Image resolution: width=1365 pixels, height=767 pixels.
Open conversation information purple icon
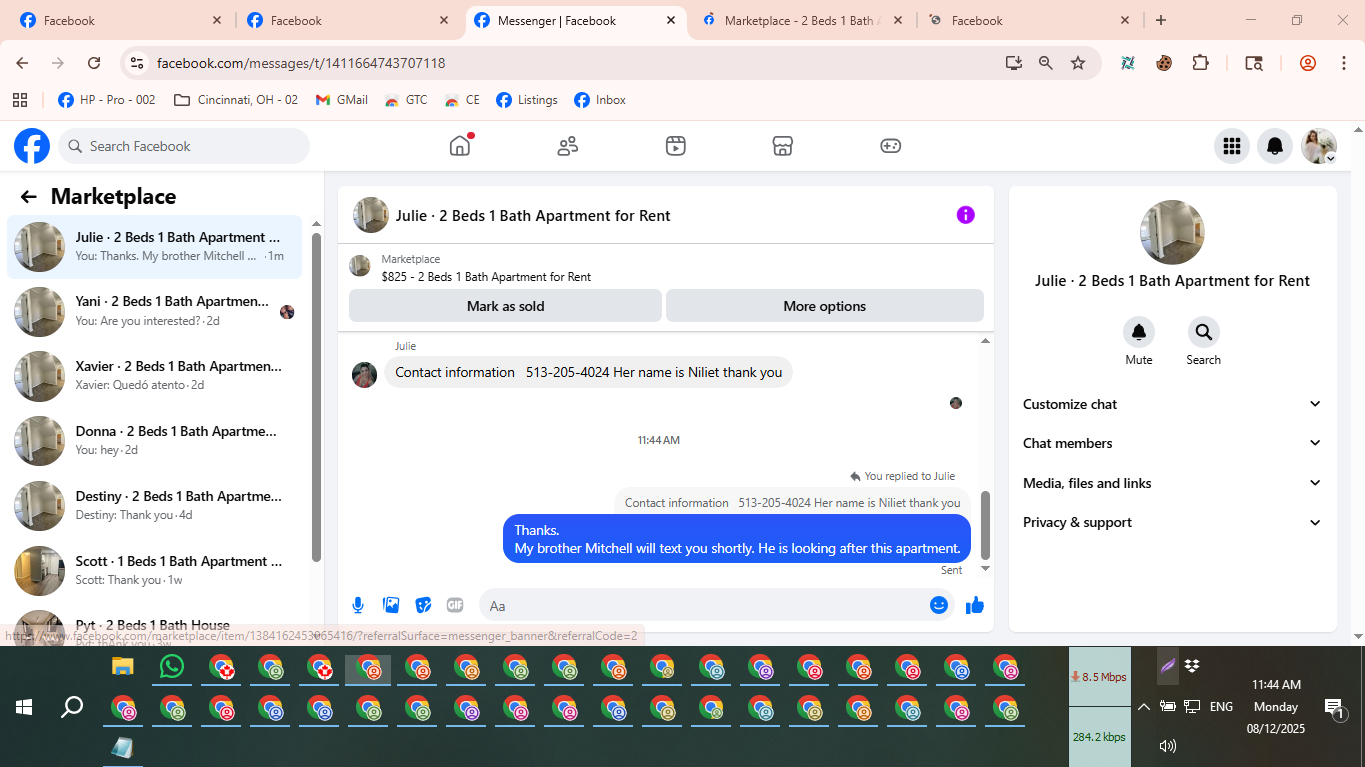point(965,215)
